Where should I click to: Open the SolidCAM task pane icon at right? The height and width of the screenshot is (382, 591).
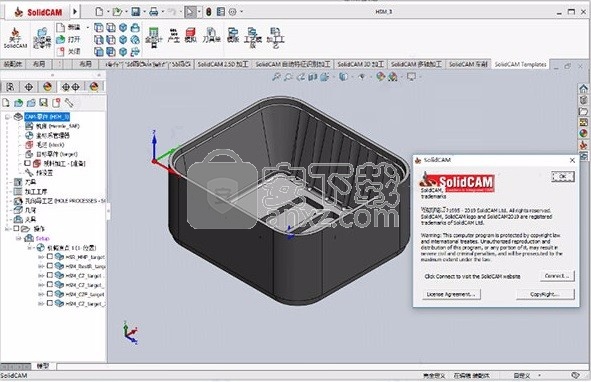[x=583, y=144]
